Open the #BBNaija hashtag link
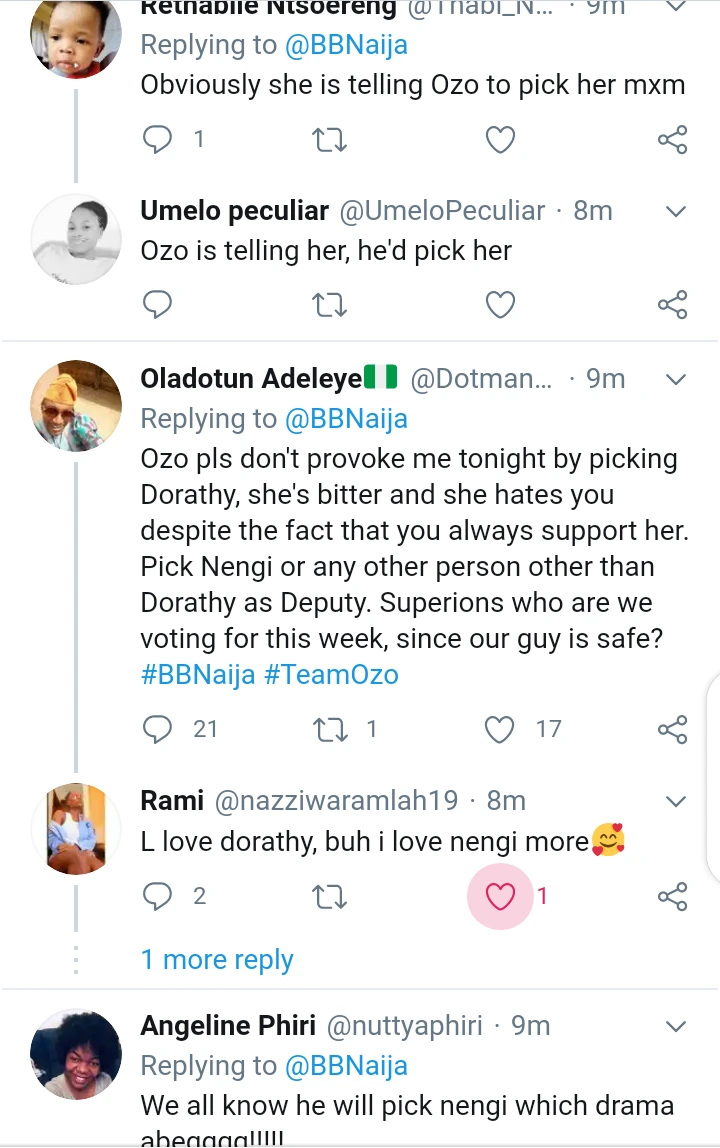Screen dimensions: 720x1148 (196, 674)
